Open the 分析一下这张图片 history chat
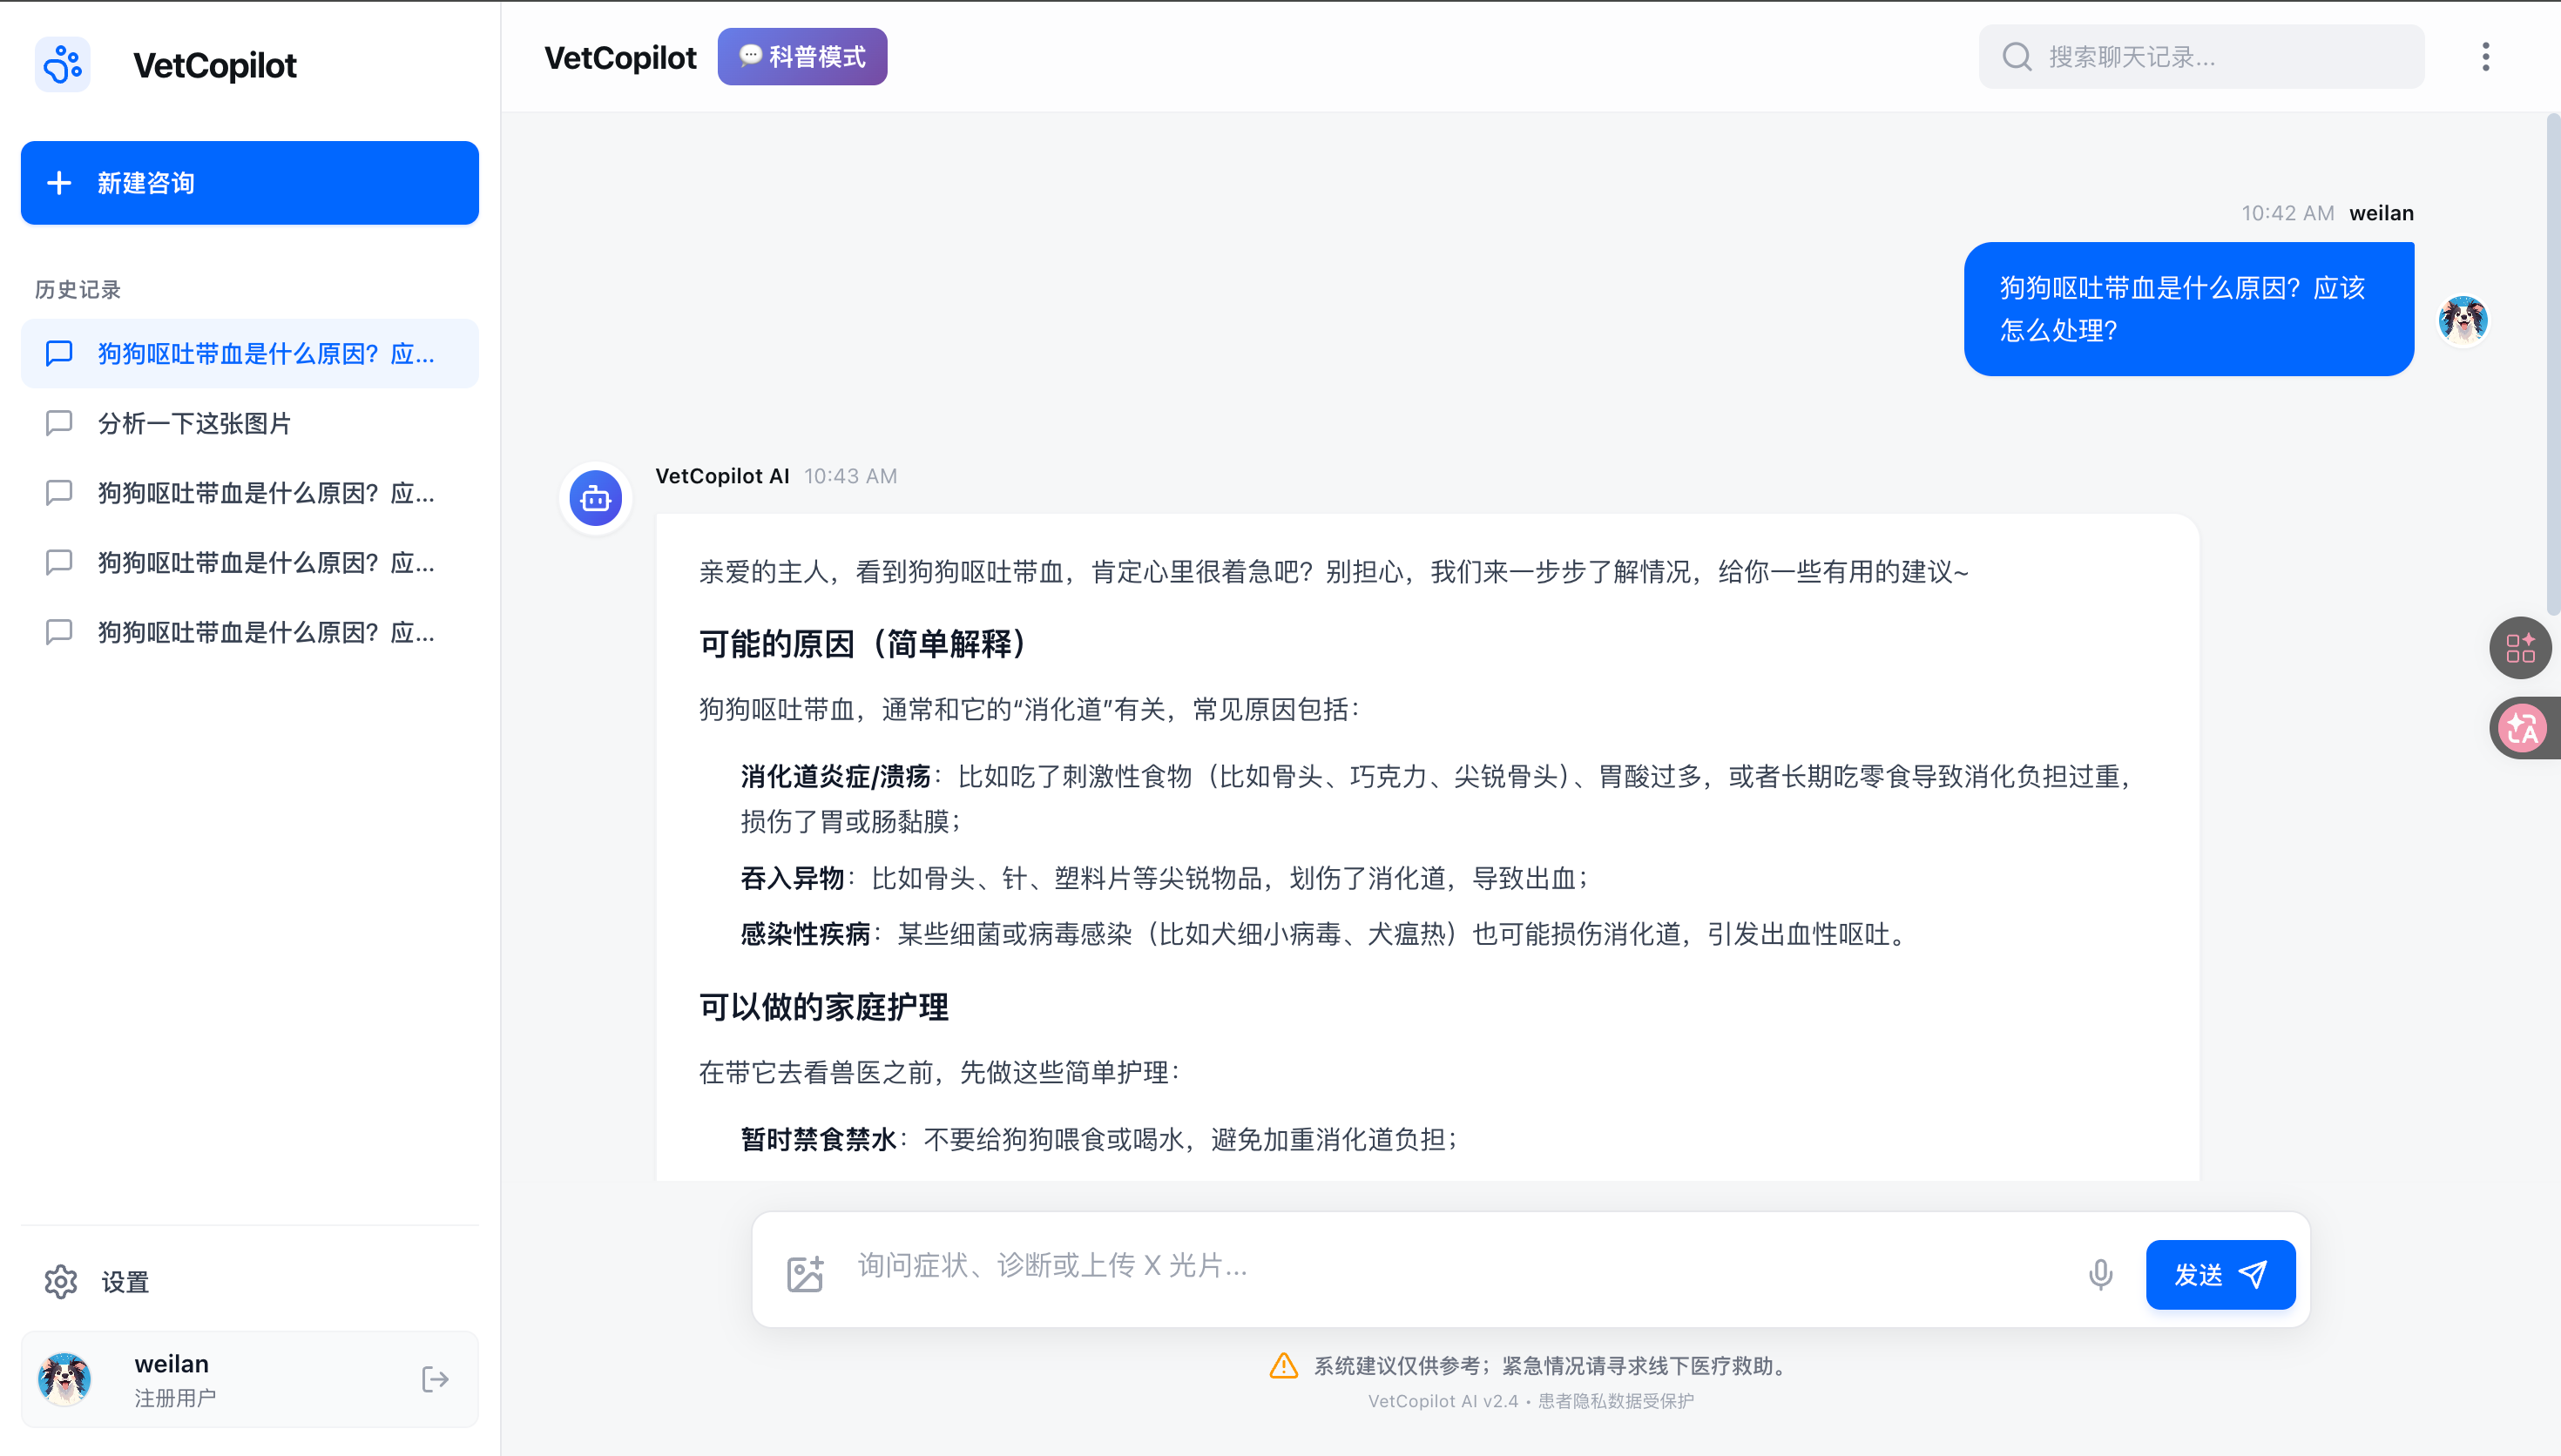This screenshot has height=1456, width=2561. point(249,423)
